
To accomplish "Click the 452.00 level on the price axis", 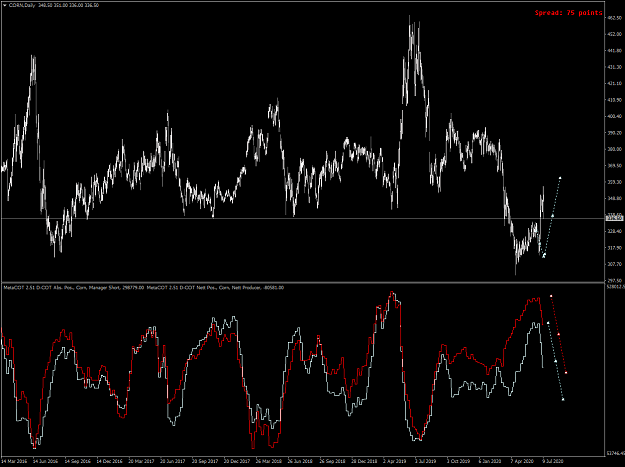I will point(614,34).
